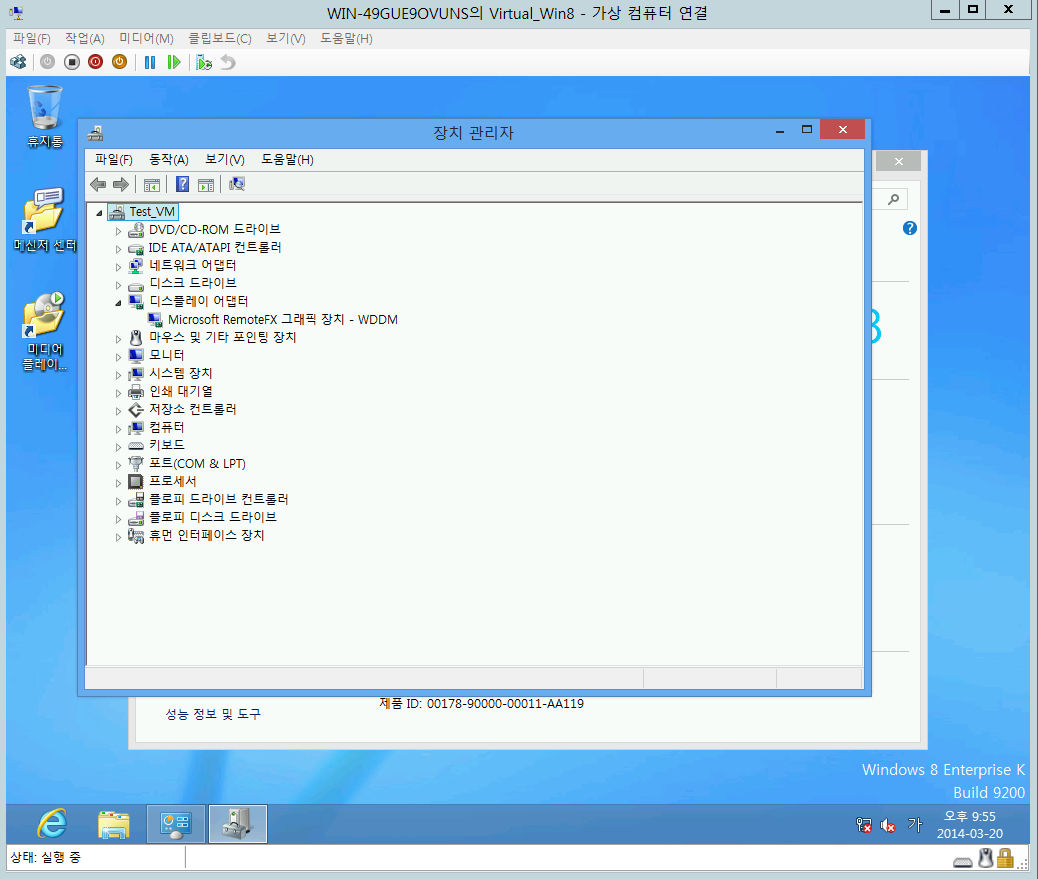Click the taskbar clock 오후 9:55
Image resolution: width=1038 pixels, height=879 pixels.
[970, 817]
